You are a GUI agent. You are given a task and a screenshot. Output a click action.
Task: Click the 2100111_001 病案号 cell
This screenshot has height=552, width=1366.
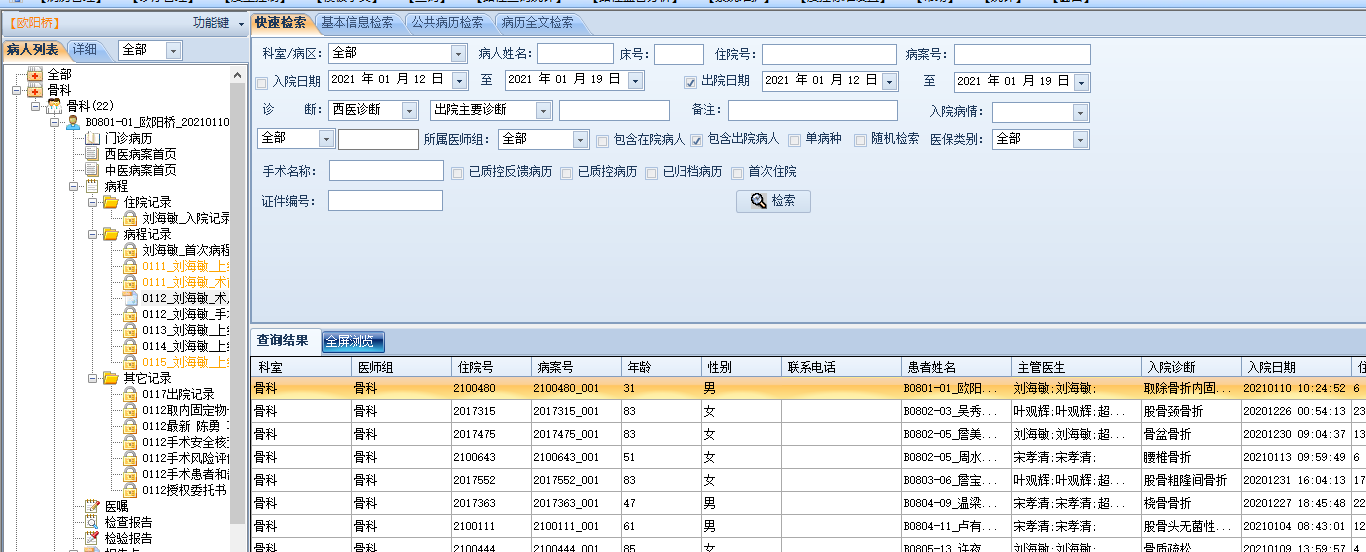click(575, 526)
